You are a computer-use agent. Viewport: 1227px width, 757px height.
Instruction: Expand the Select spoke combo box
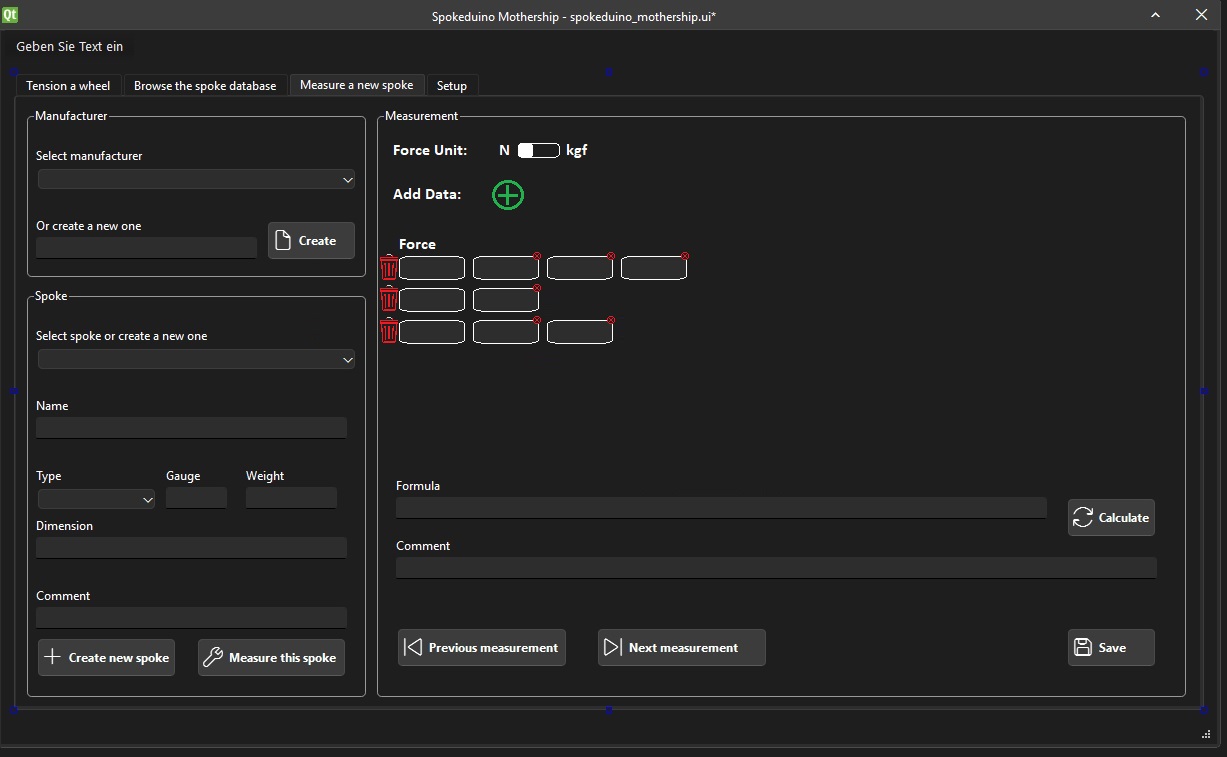[x=196, y=360]
